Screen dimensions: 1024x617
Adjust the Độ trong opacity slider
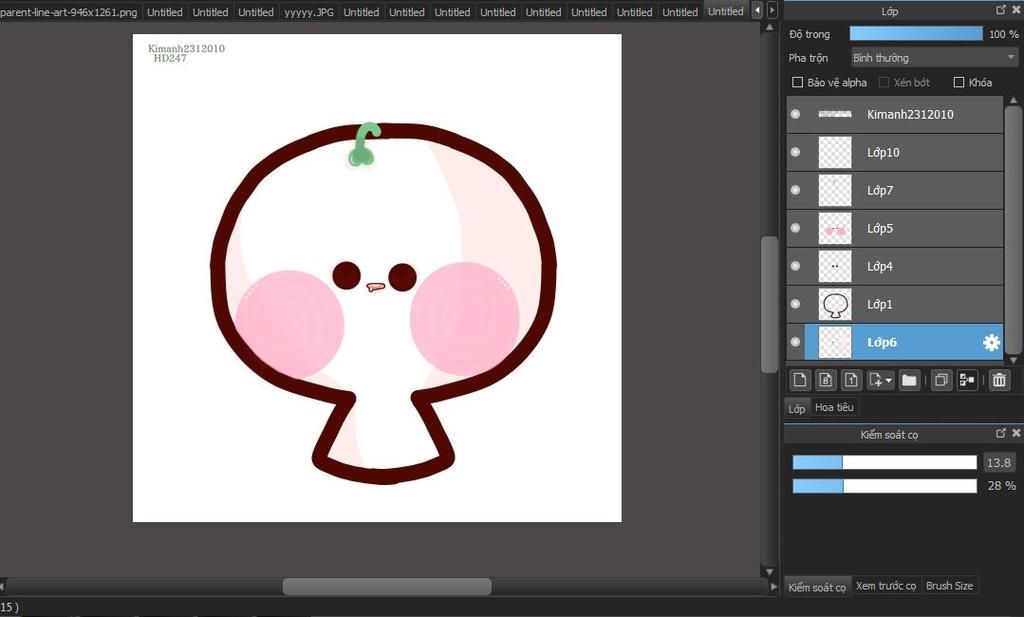pos(916,34)
